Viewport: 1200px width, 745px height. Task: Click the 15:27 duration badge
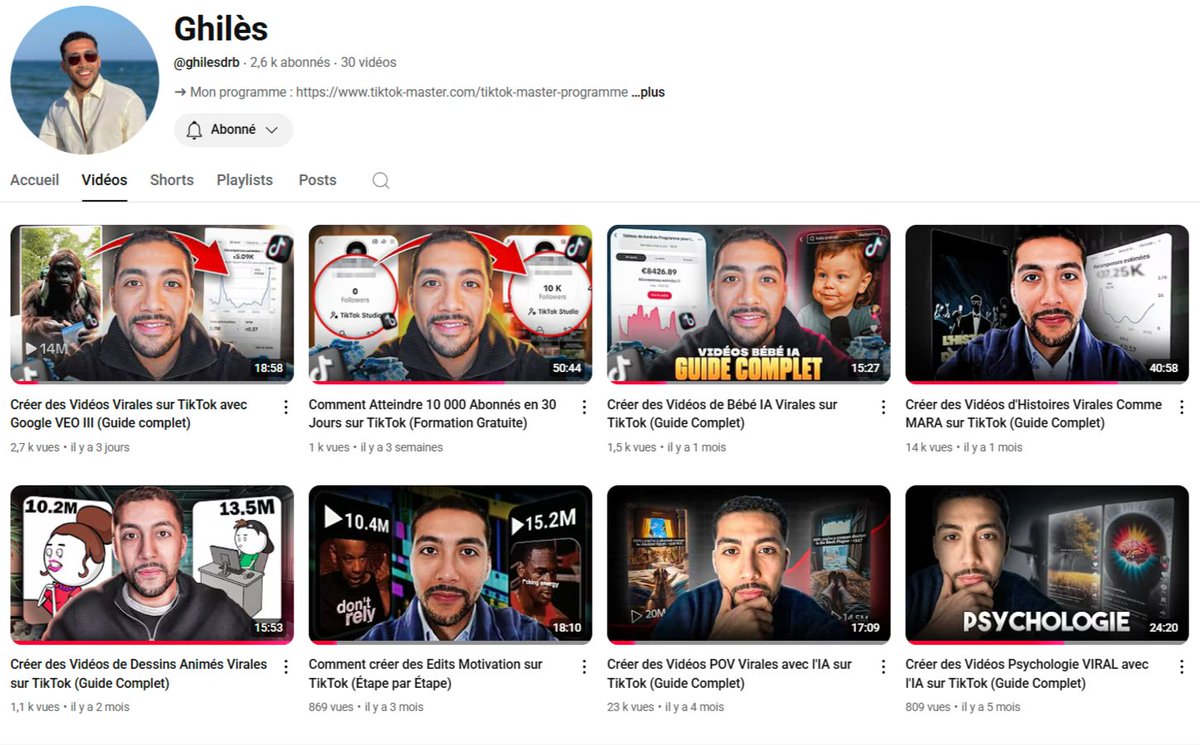865,368
